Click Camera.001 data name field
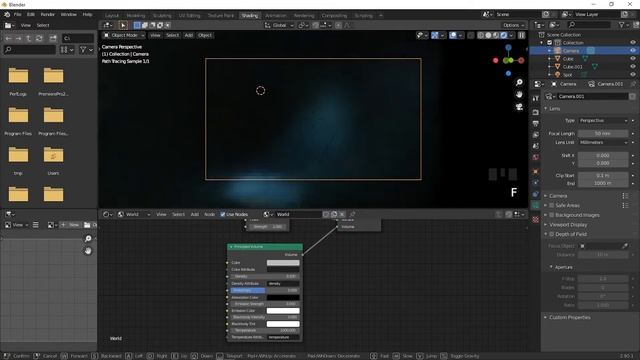The height and width of the screenshot is (360, 640). 592,96
